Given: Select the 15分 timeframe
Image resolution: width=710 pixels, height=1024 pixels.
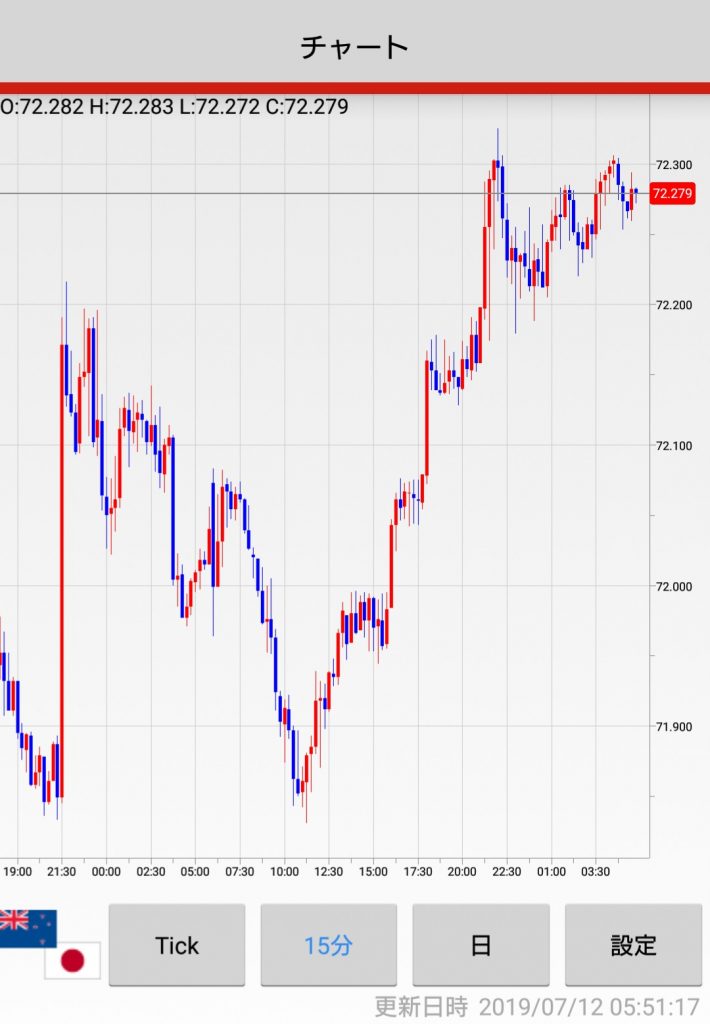Looking at the screenshot, I should click(x=328, y=945).
